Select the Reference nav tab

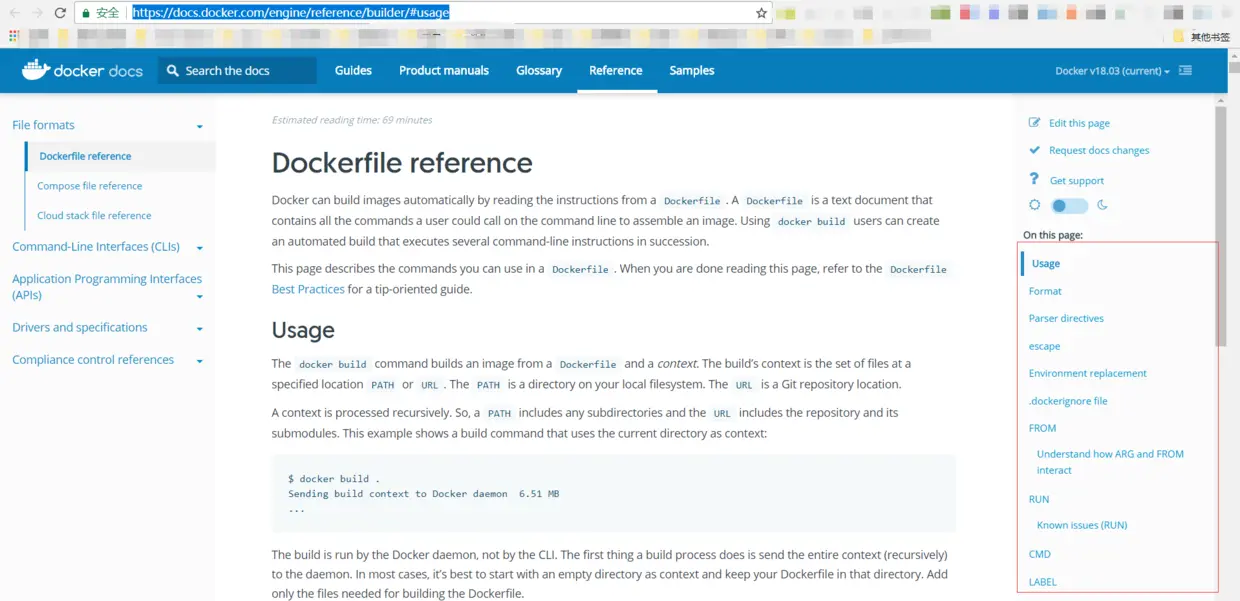(616, 70)
